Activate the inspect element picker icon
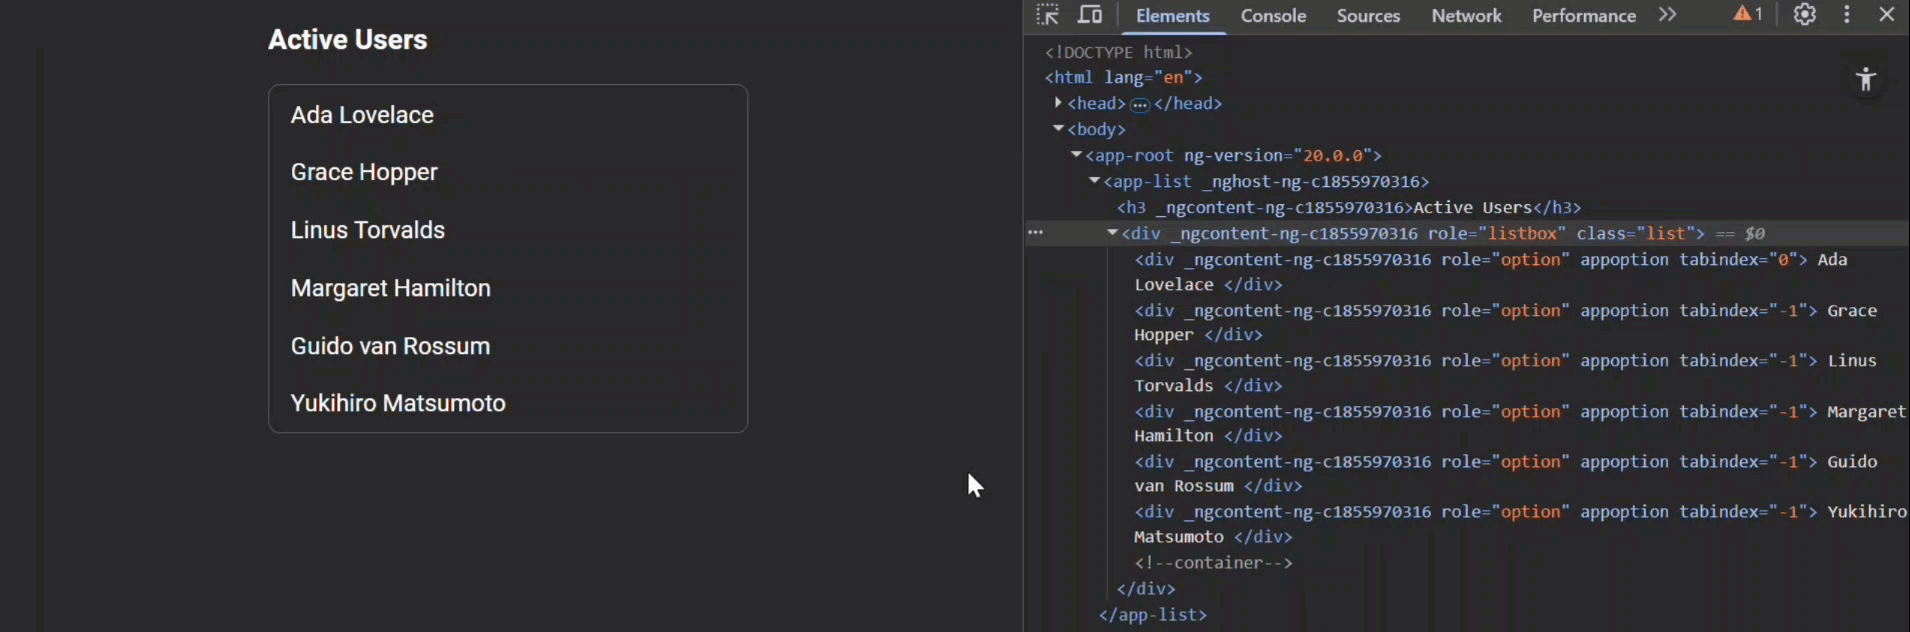The image size is (1910, 632). (x=1047, y=15)
